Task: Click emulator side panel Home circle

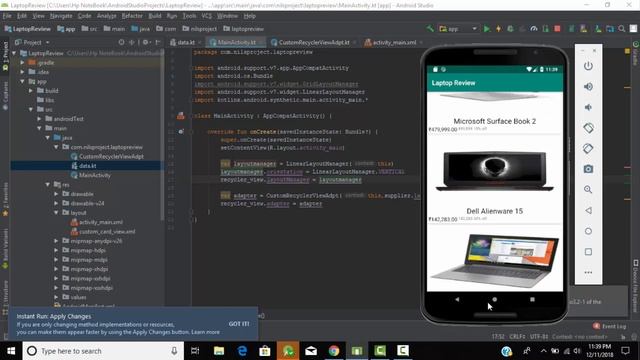Action: click(x=588, y=231)
